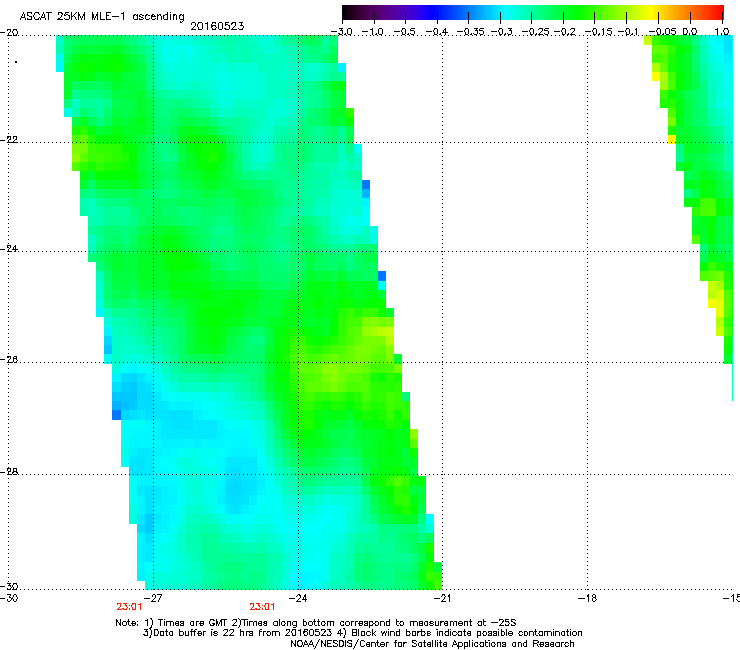Viewport: 740px width, 650px height.
Task: Select longitude axis label -21
Action: pos(442,598)
